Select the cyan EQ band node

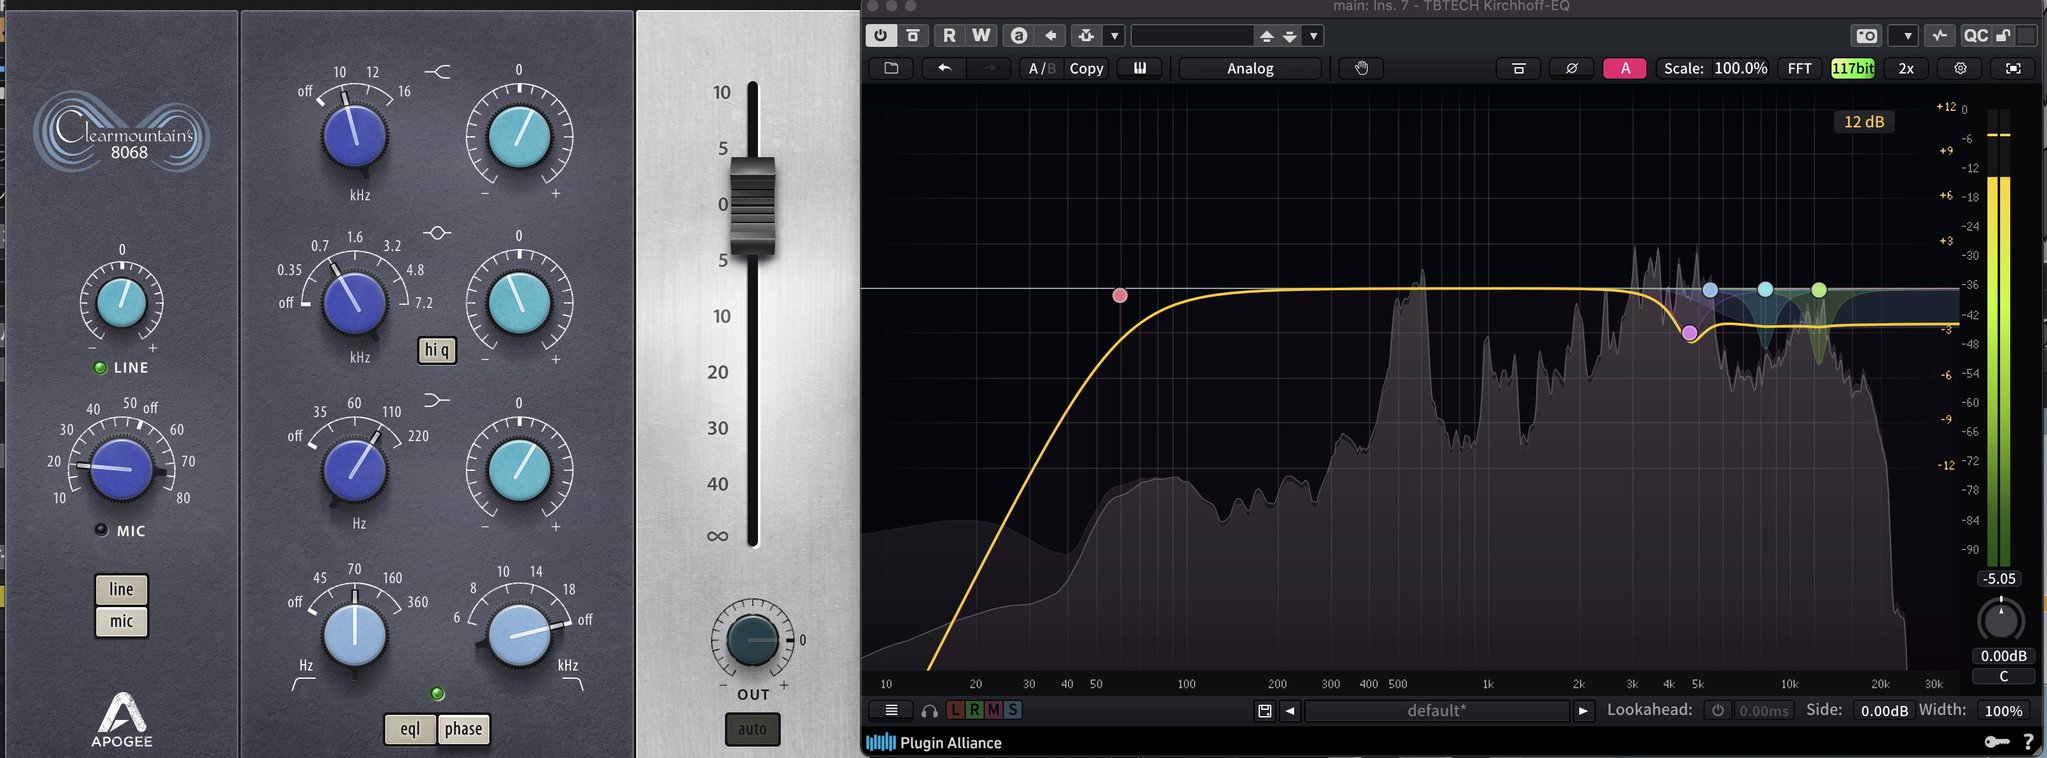(1765, 289)
